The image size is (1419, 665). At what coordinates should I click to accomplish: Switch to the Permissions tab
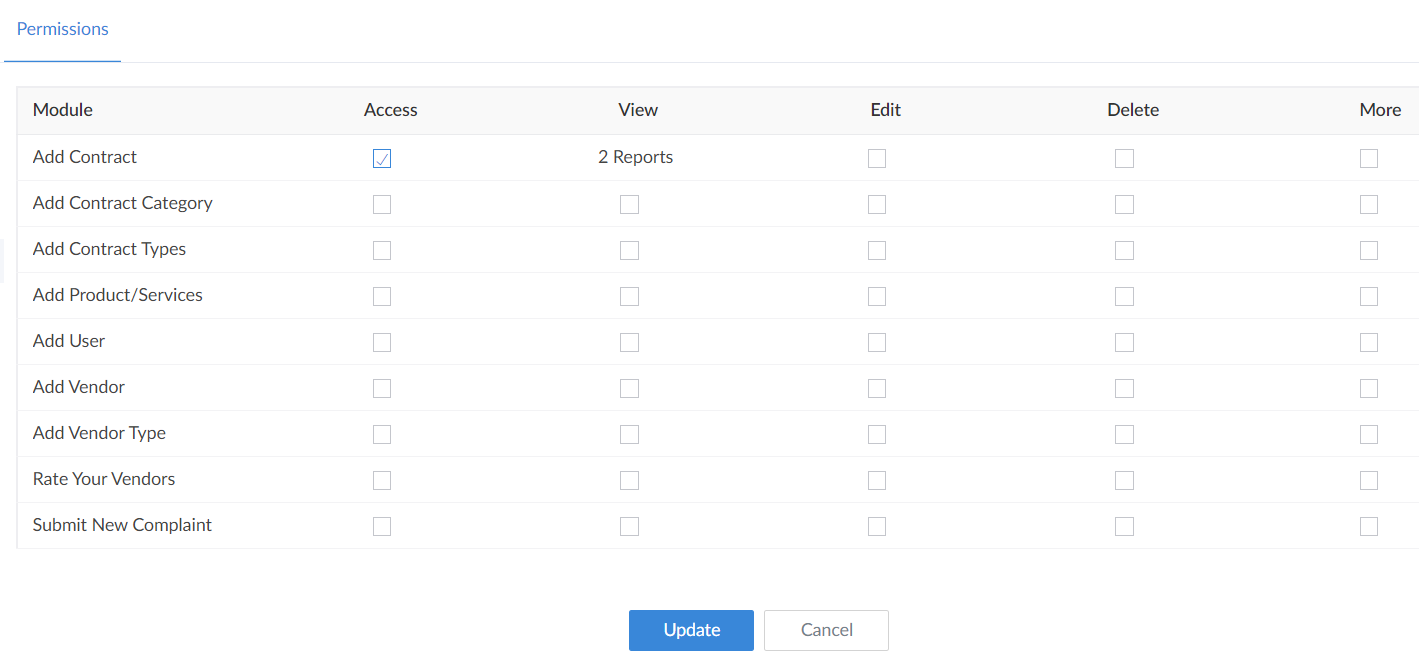[x=63, y=29]
